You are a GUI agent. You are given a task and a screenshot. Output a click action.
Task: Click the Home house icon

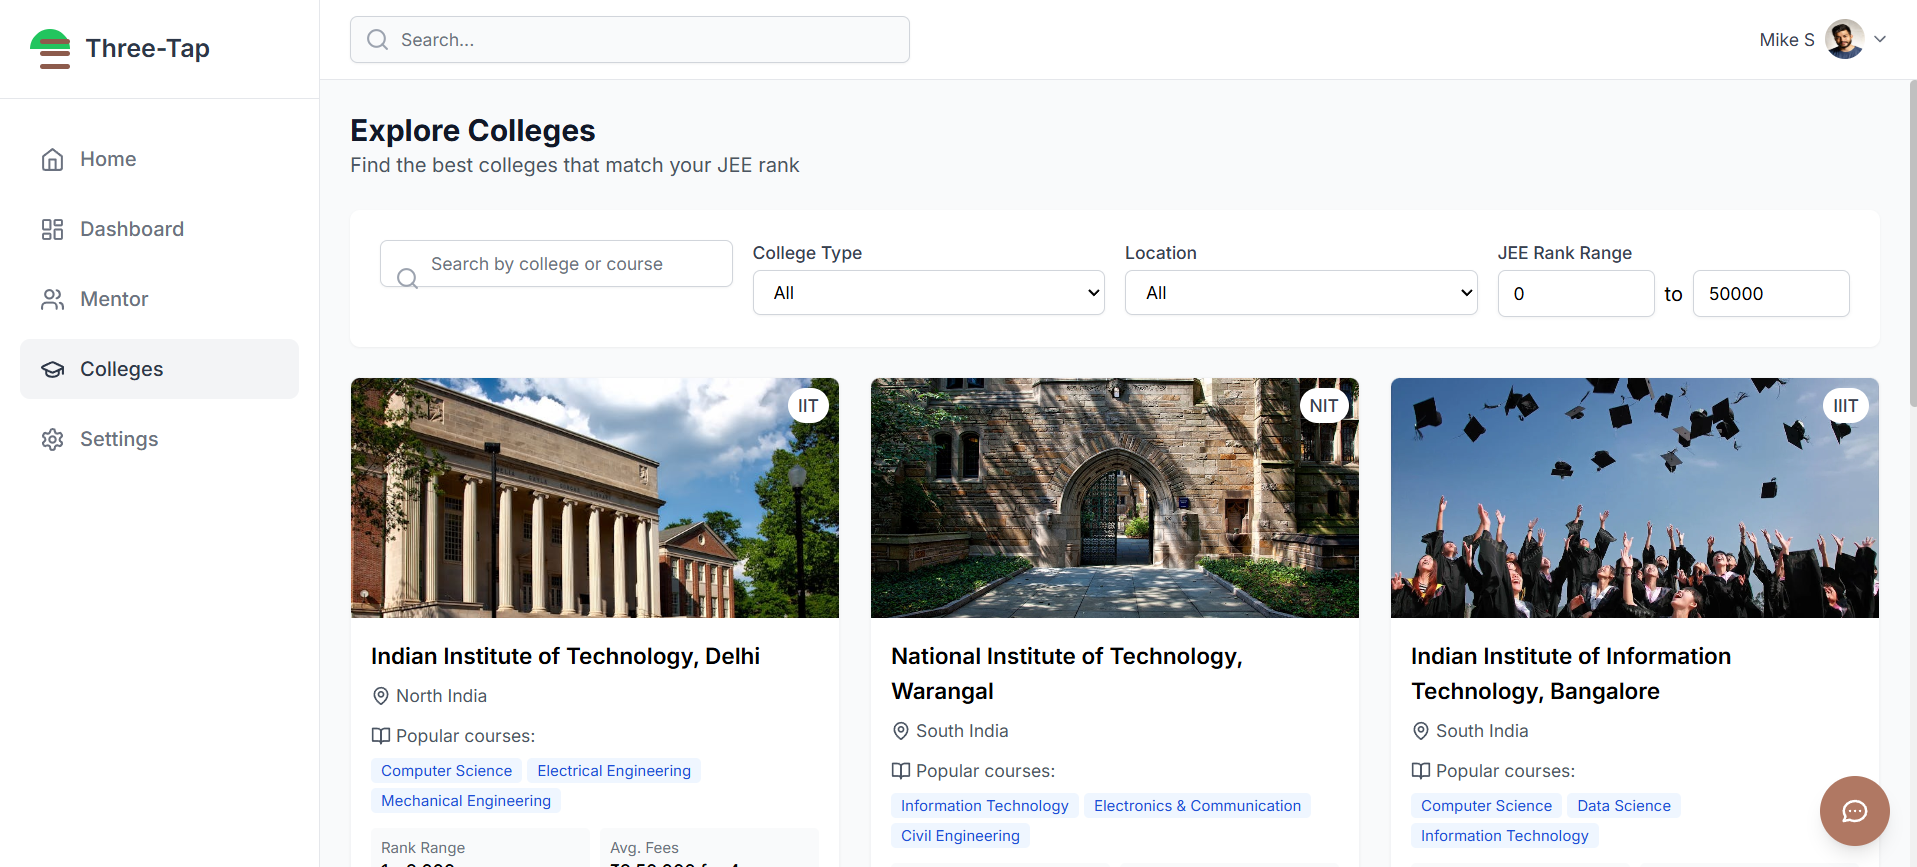tap(53, 159)
